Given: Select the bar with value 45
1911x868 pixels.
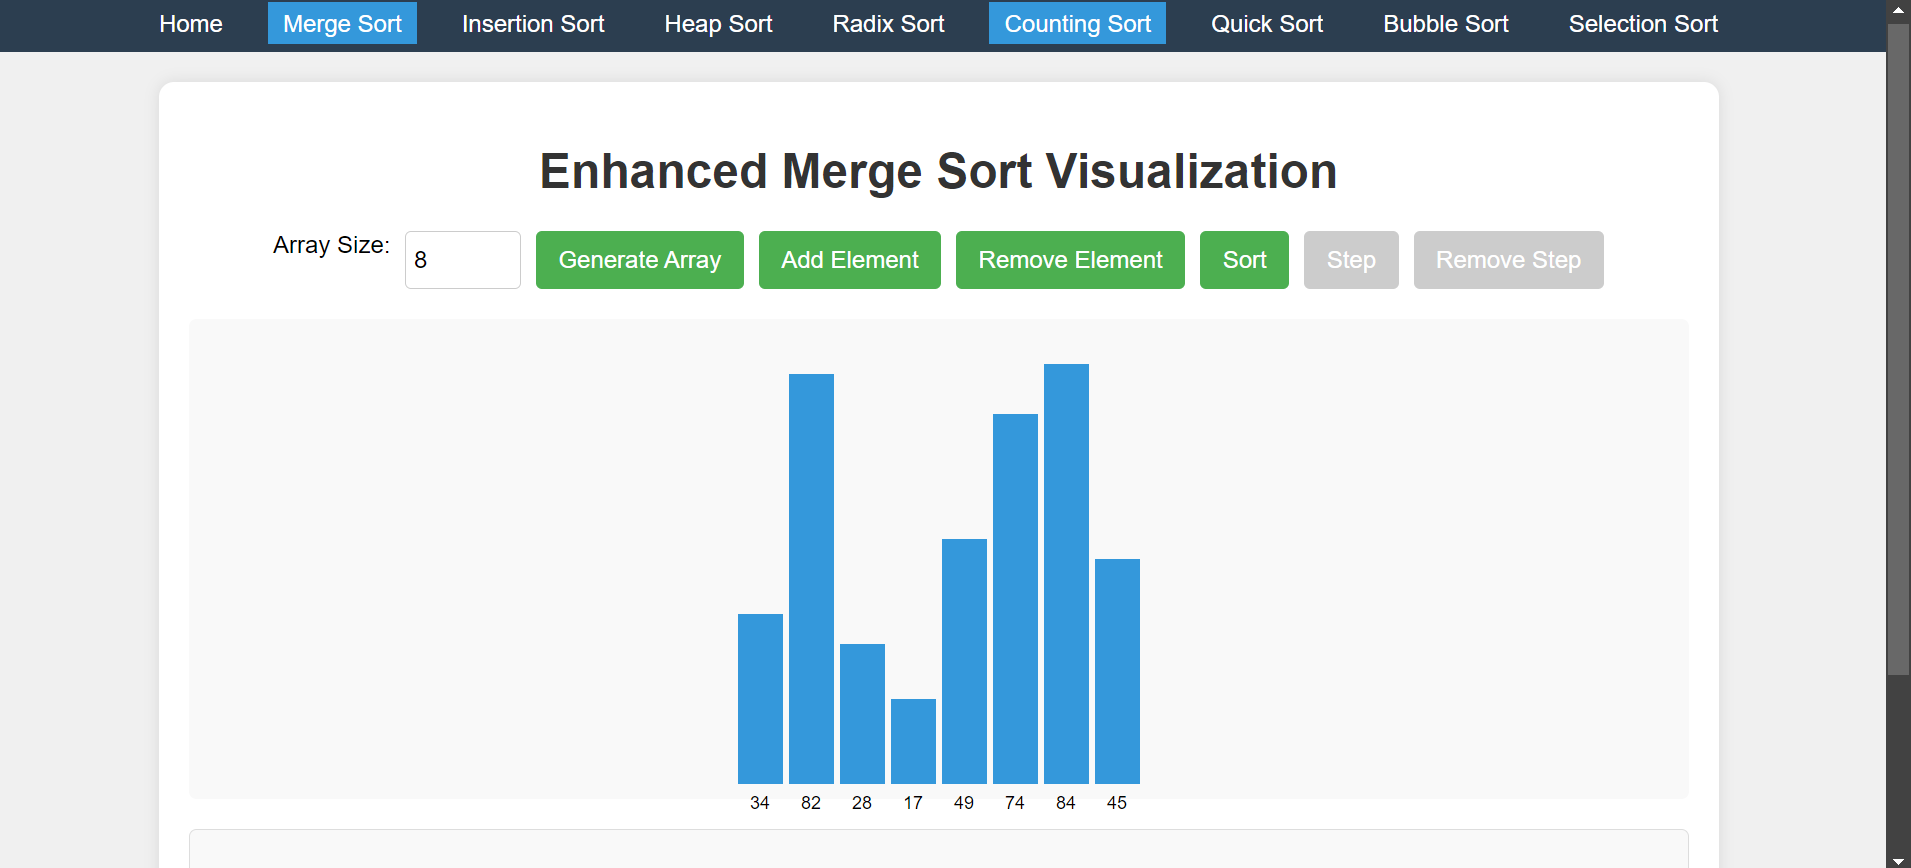Looking at the screenshot, I should tap(1117, 671).
